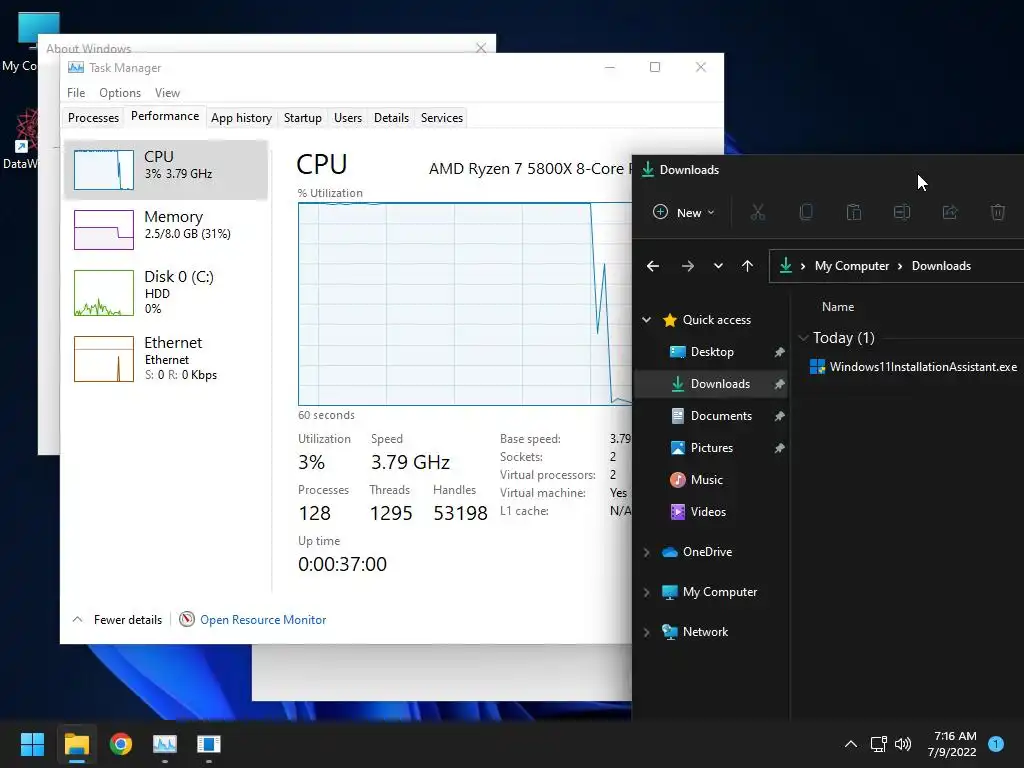Screen dimensions: 1024x768
Task: Expand the OneDrive tree node
Action: (647, 552)
